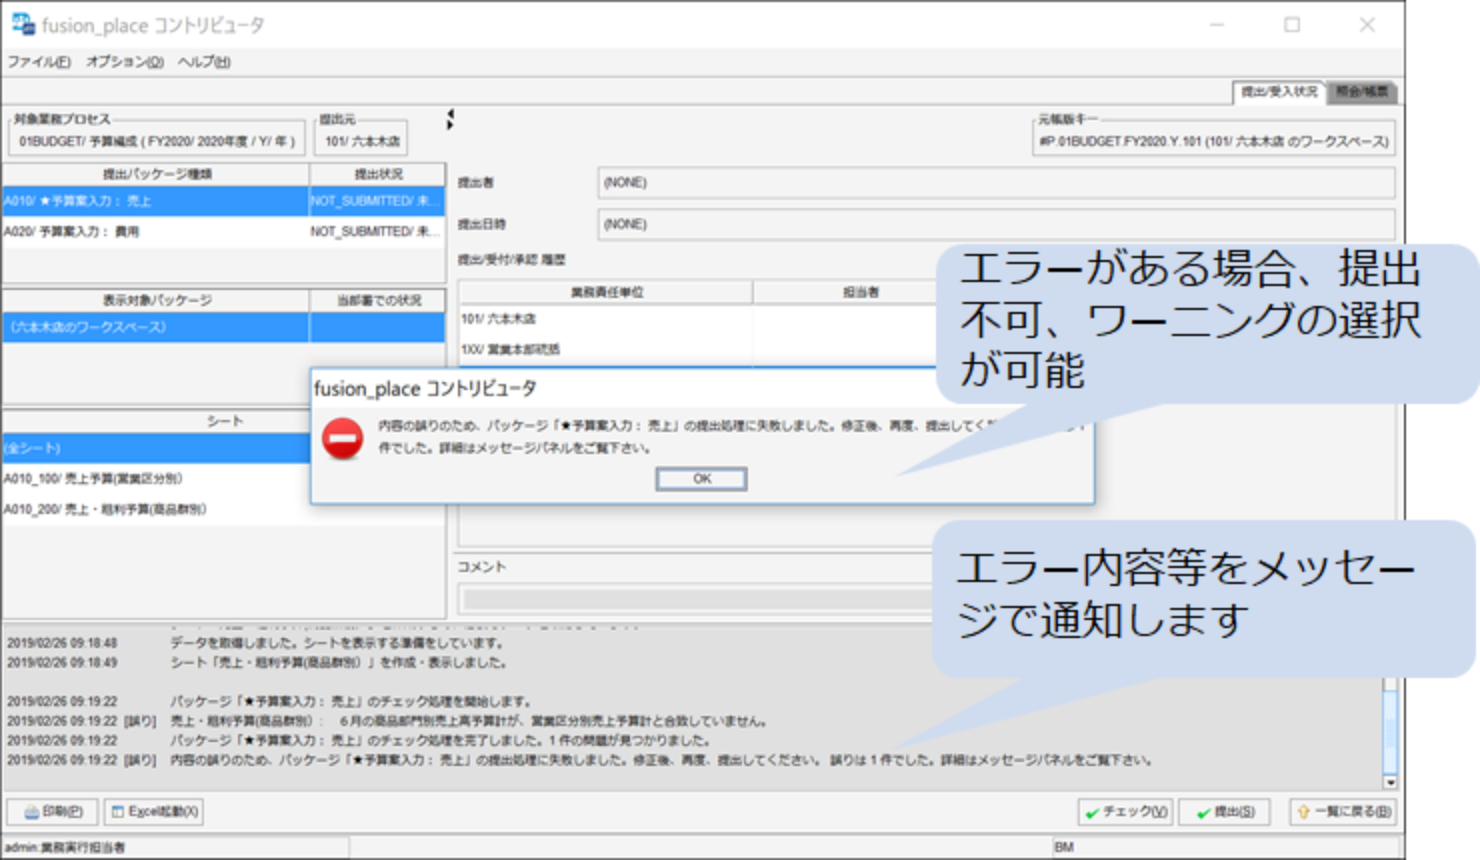Screen dimensions: 1480x860
Task: Click 業務責任単位 column header
Action: click(x=606, y=292)
